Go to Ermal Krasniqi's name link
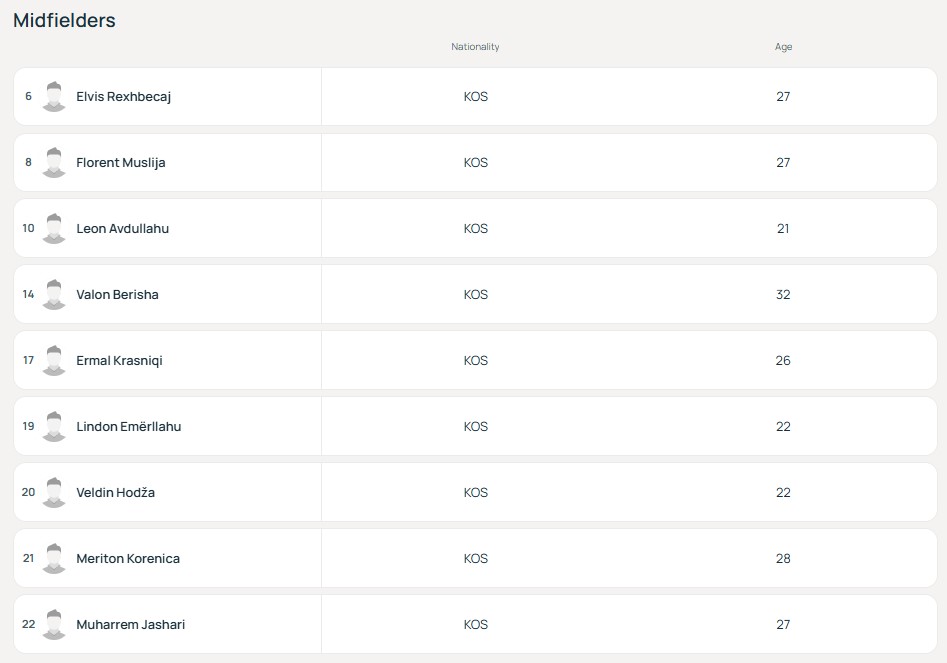The width and height of the screenshot is (947, 663). (119, 361)
